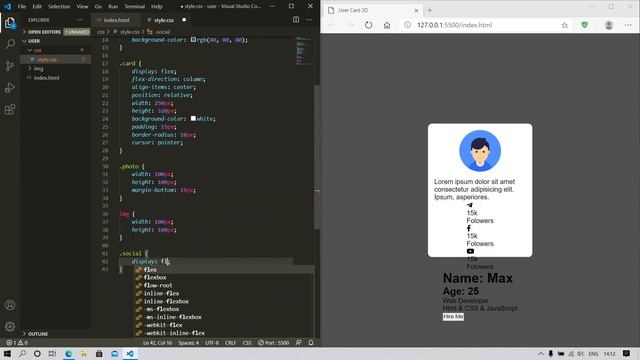Close the User Card 3D browser tab
Image resolution: width=640 pixels, height=360 pixels.
(x=416, y=11)
